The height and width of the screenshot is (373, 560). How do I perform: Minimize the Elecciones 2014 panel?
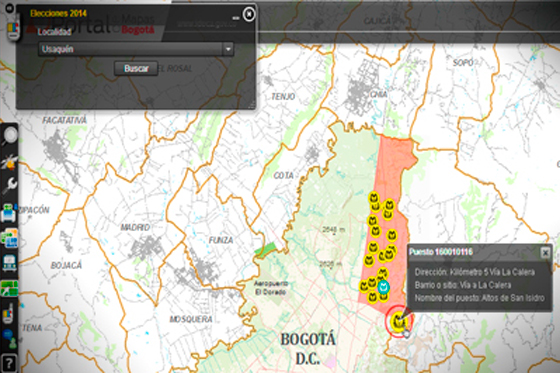235,18
